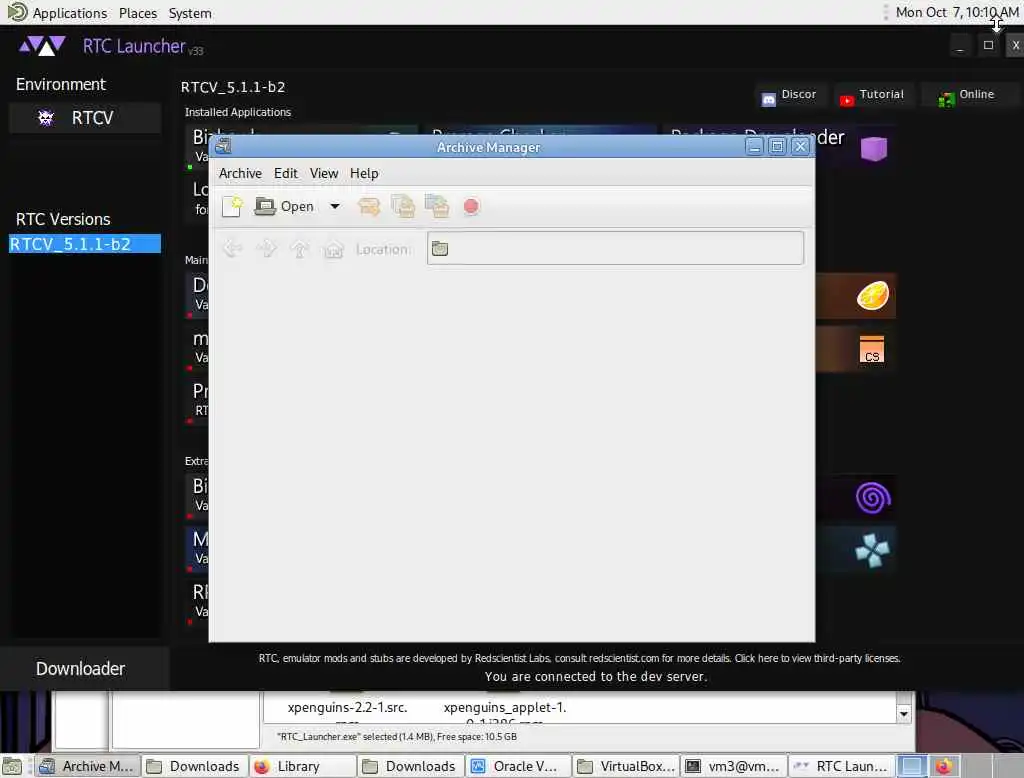Viewport: 1024px width, 778px height.
Task: Switch to vm3 terminal taskbar entry
Action: click(734, 766)
